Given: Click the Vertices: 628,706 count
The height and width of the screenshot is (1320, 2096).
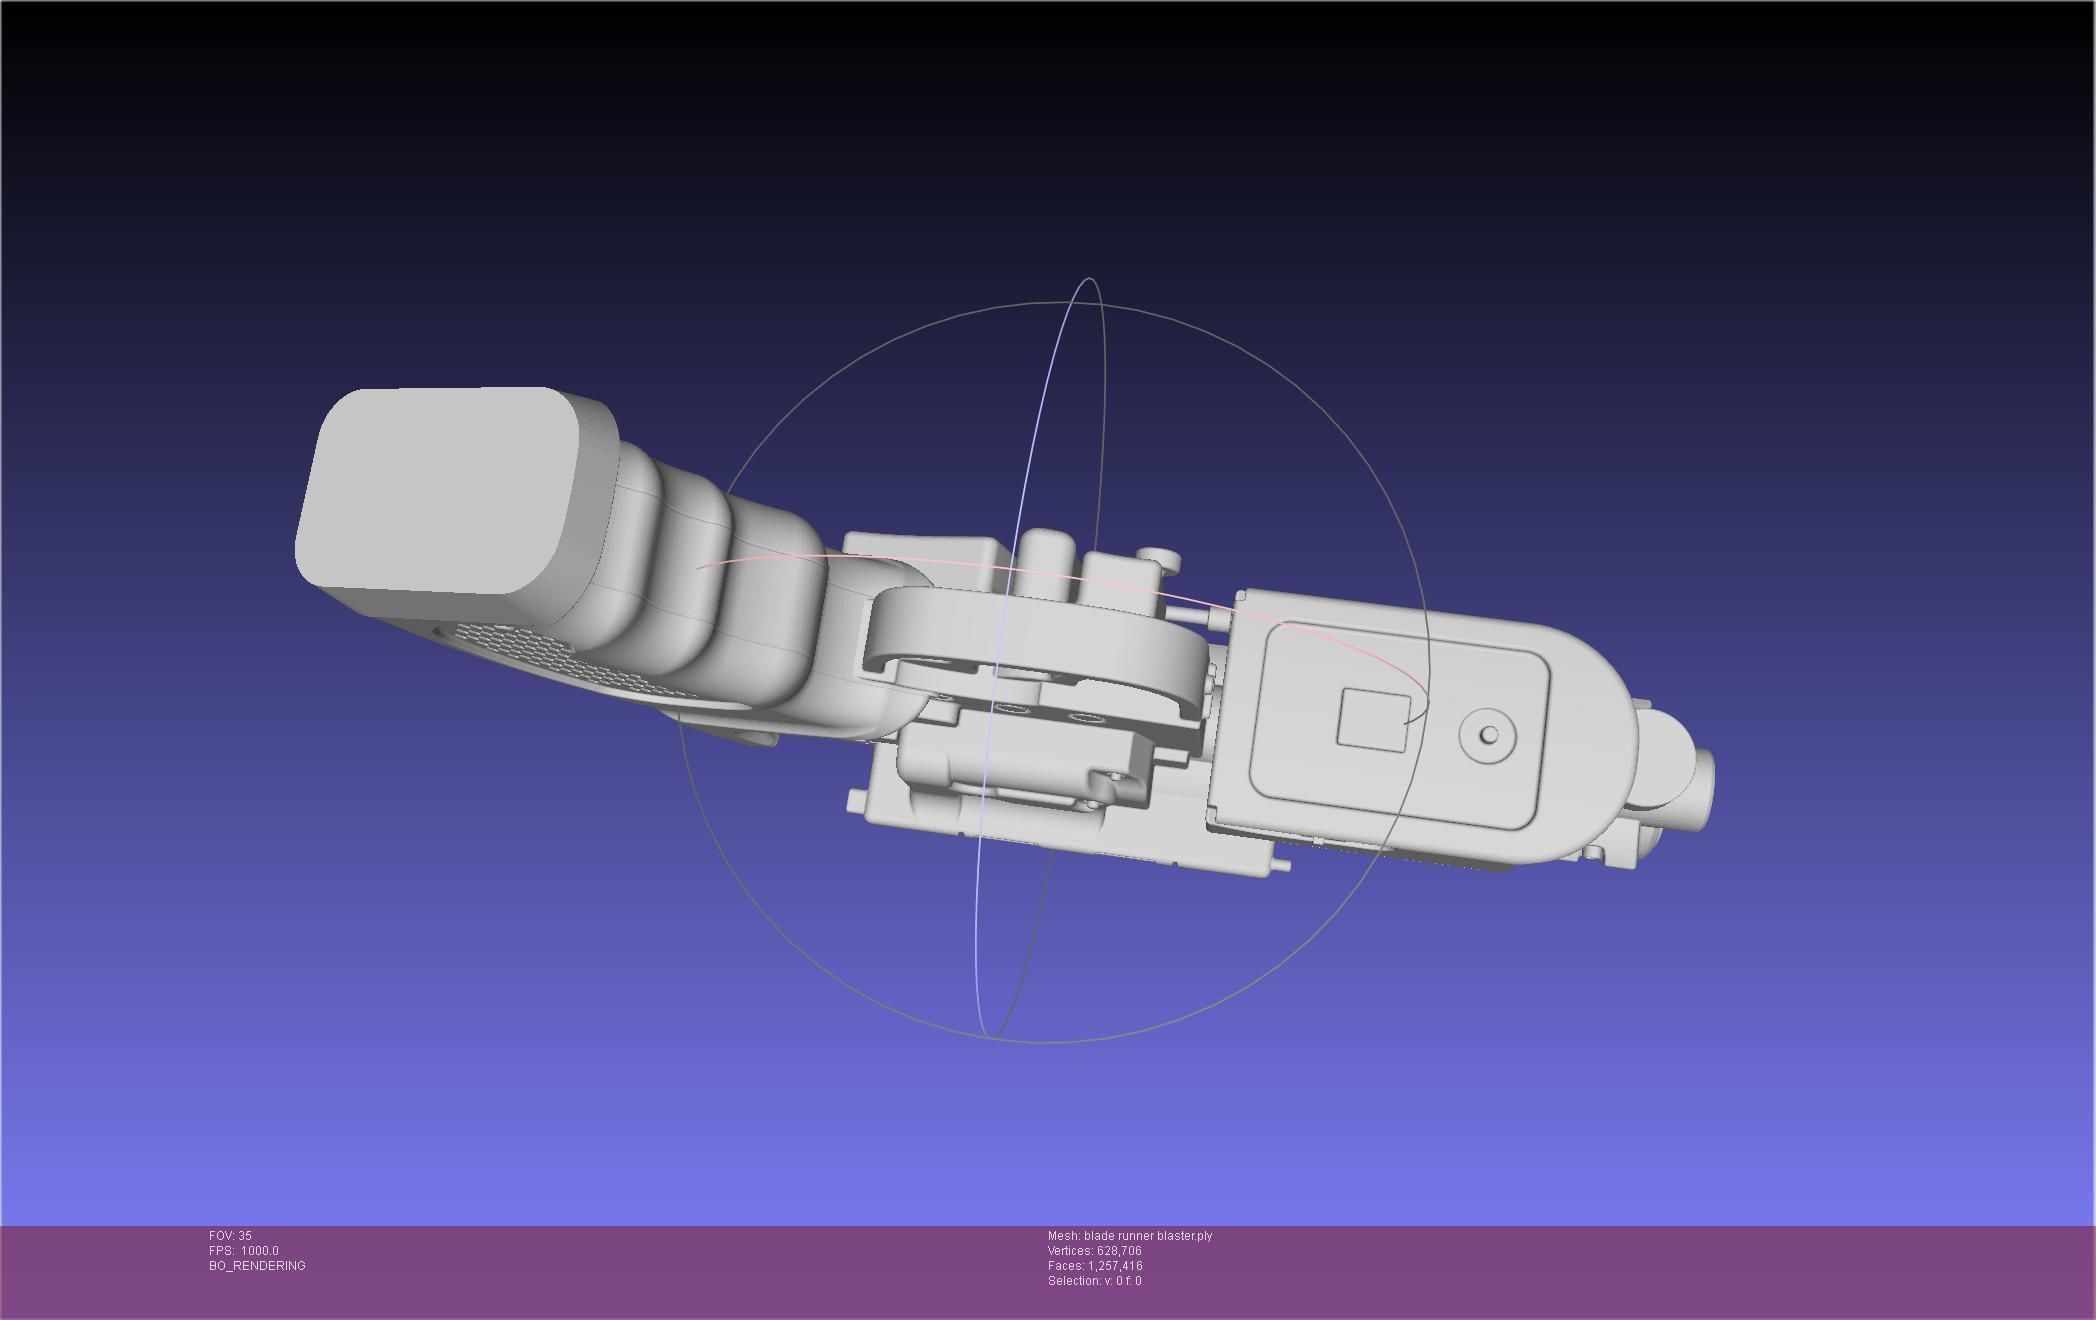Looking at the screenshot, I should tap(1094, 1251).
